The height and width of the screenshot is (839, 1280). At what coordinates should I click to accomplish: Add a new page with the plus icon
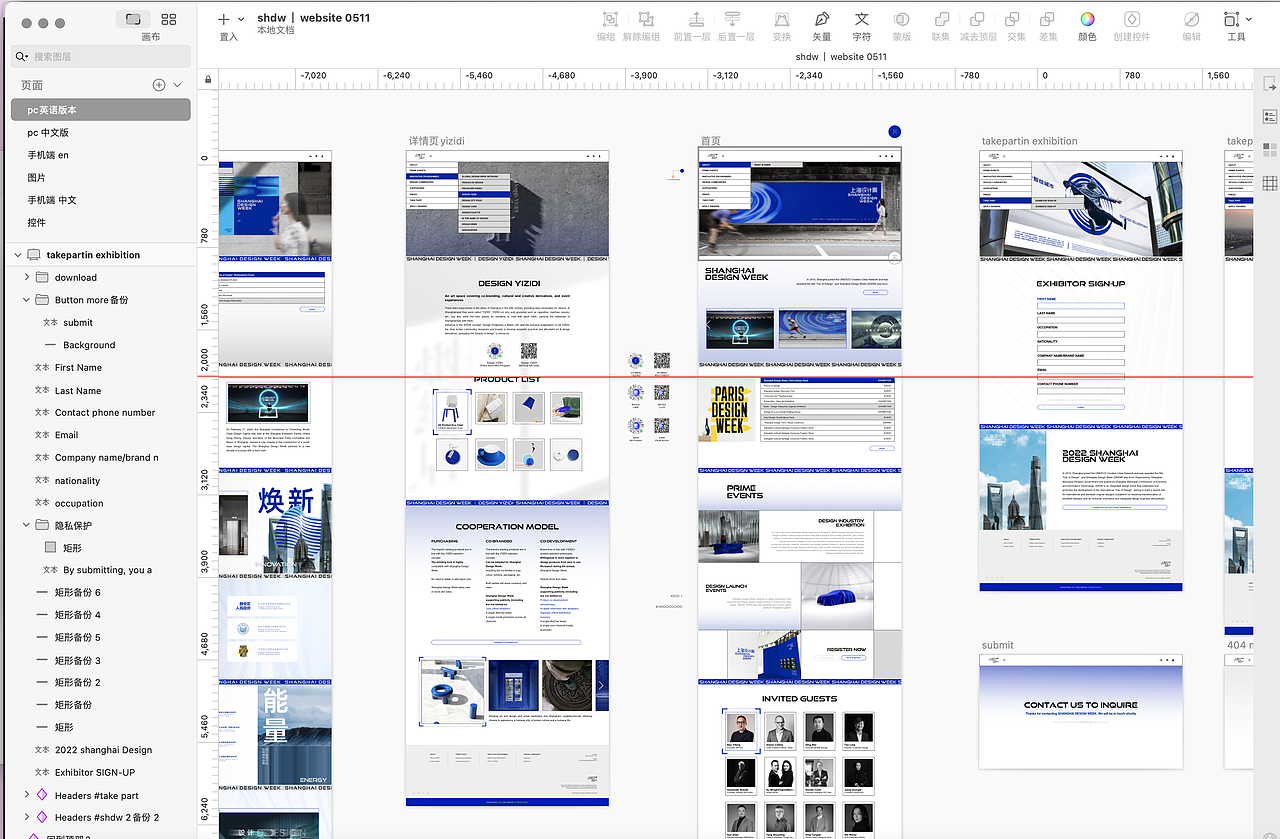coord(158,85)
